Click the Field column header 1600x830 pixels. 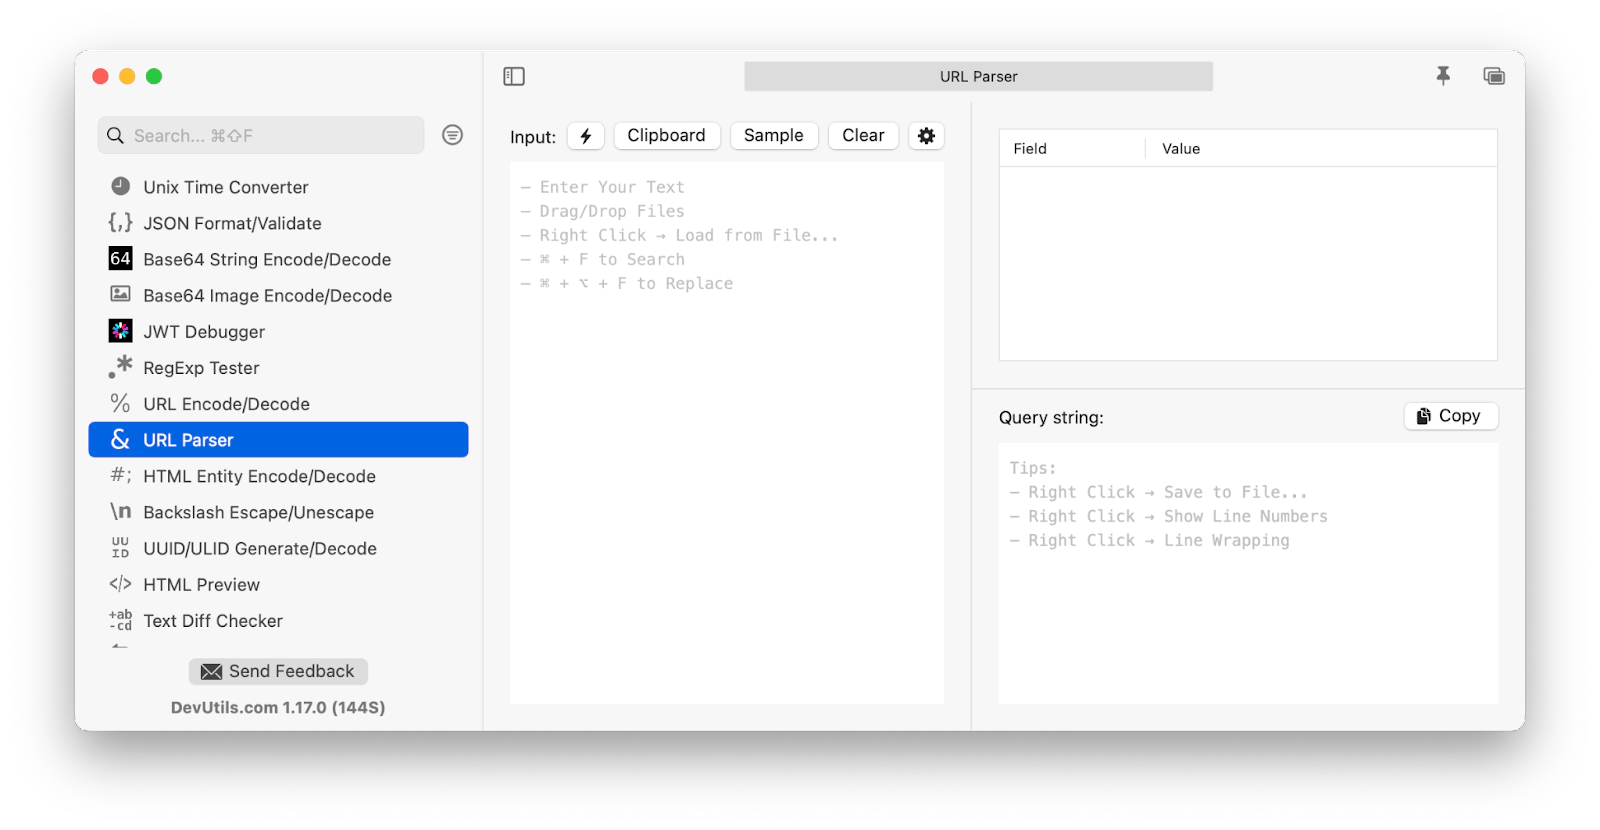(x=1030, y=148)
